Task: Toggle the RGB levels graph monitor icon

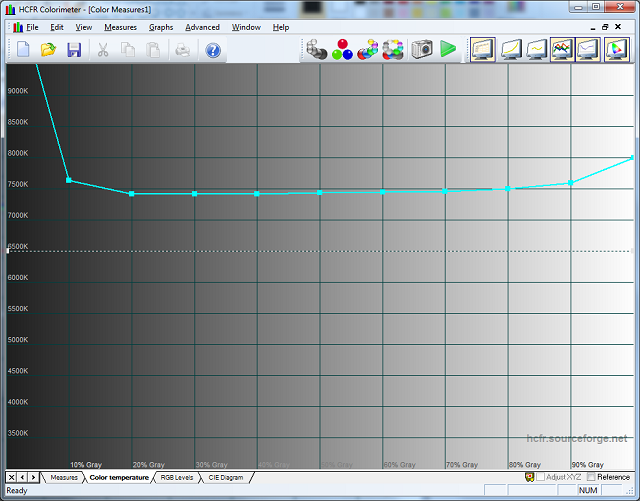Action: pos(562,49)
